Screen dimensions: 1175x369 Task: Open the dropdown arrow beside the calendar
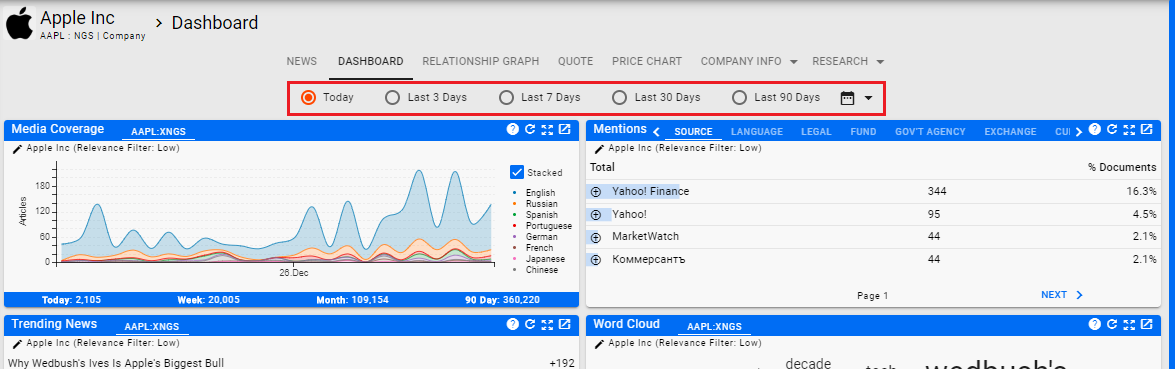(869, 98)
